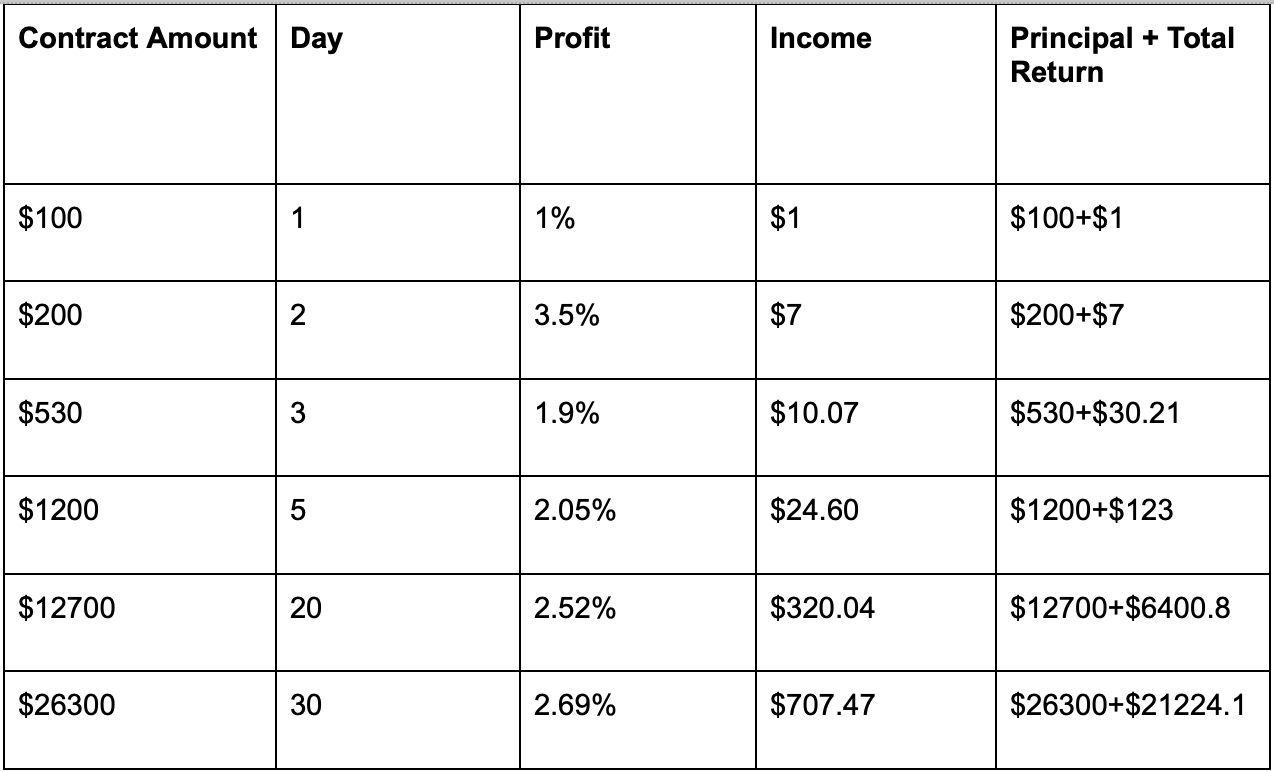
Task: Click the day 20 cell
Action: tap(397, 622)
